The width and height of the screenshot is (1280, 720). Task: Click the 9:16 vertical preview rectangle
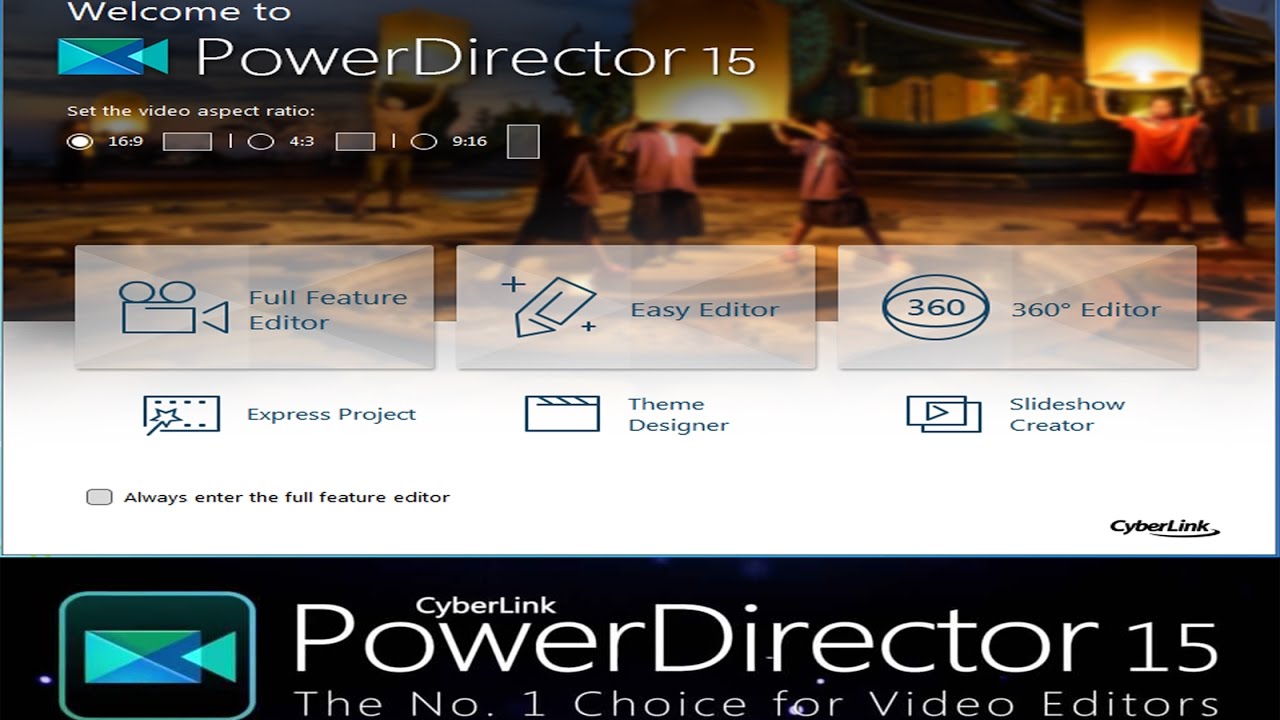523,141
